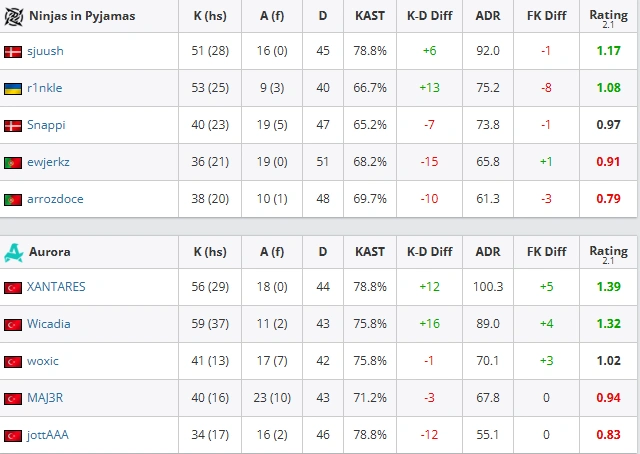Screen dimensions: 640x454
Task: Open sjuush player profile link
Action: coord(45,51)
